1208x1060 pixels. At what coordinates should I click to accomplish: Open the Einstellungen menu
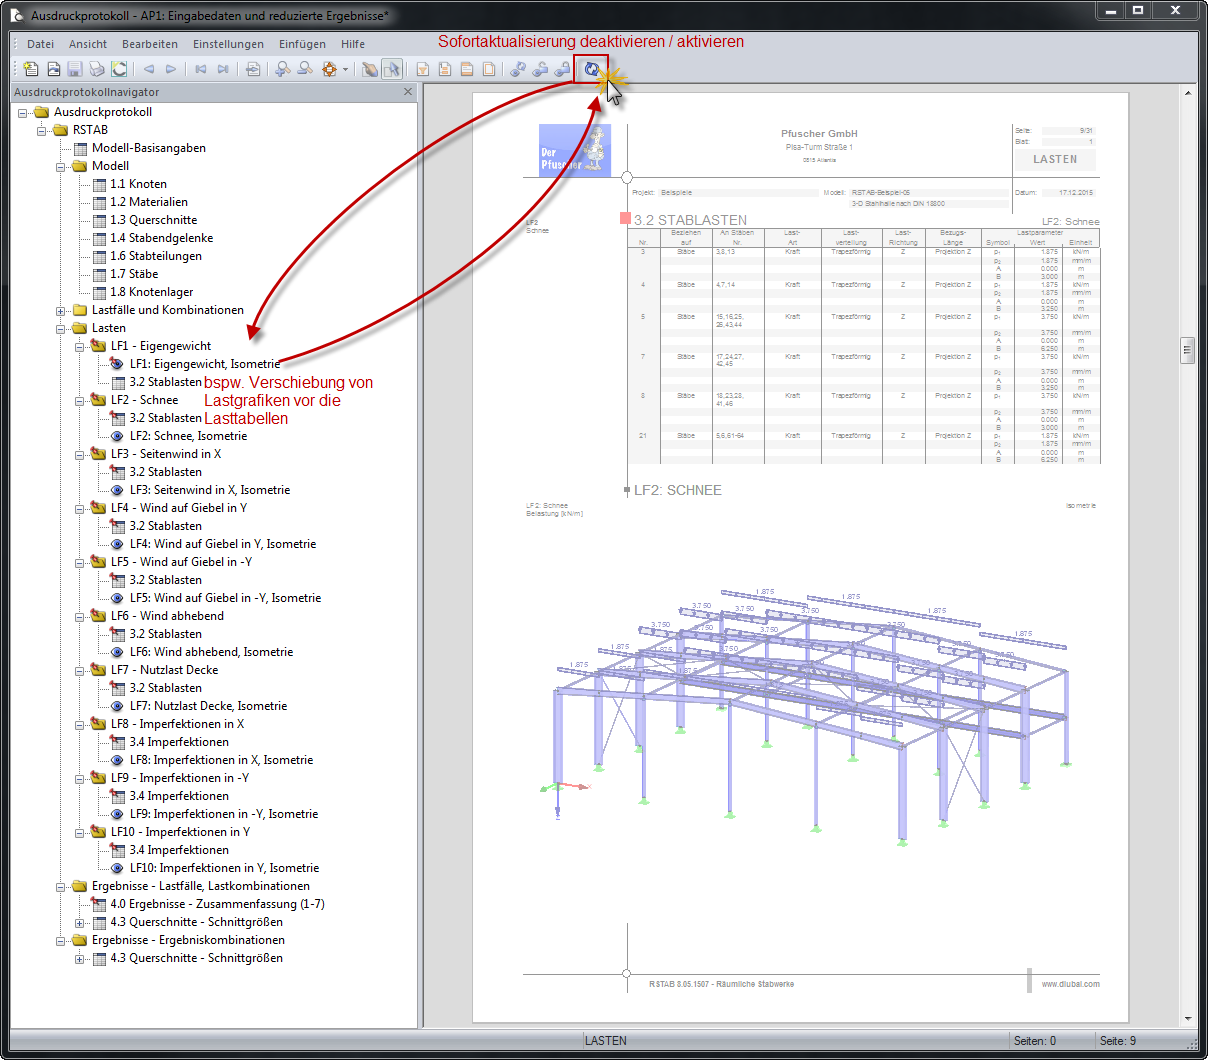click(x=228, y=44)
